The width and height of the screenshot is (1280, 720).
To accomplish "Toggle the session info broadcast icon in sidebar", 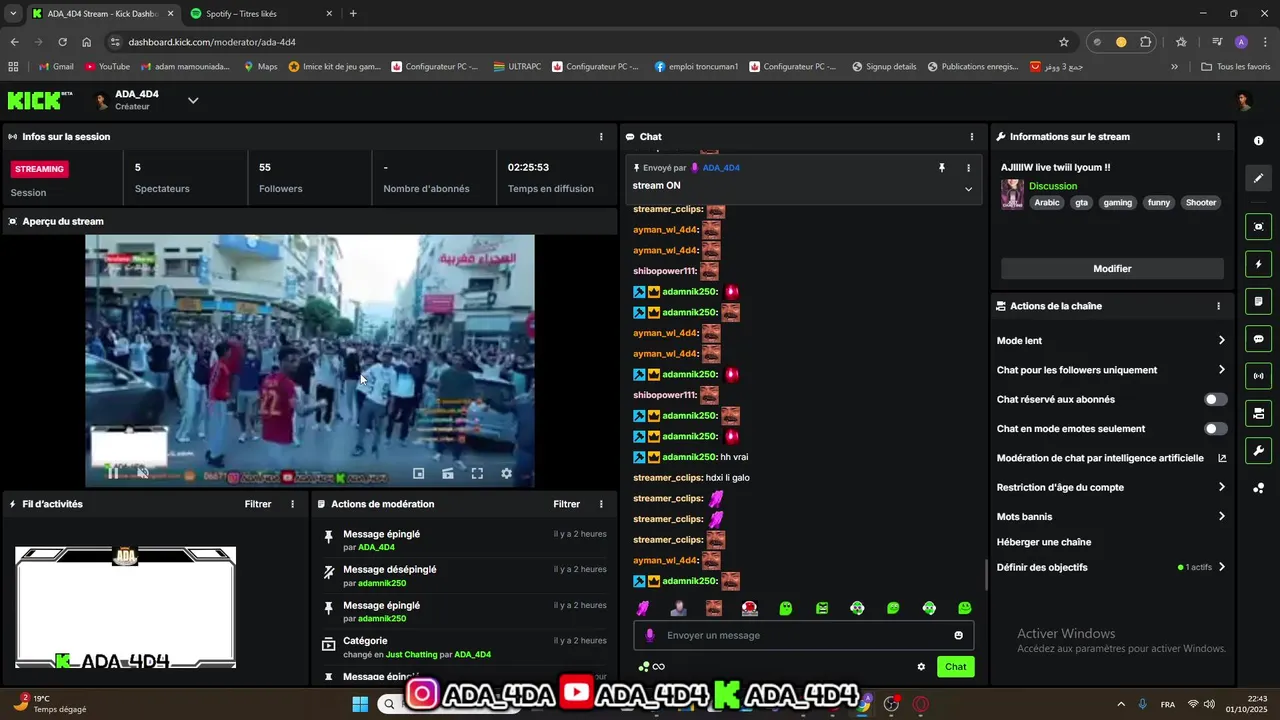I will click(1258, 376).
